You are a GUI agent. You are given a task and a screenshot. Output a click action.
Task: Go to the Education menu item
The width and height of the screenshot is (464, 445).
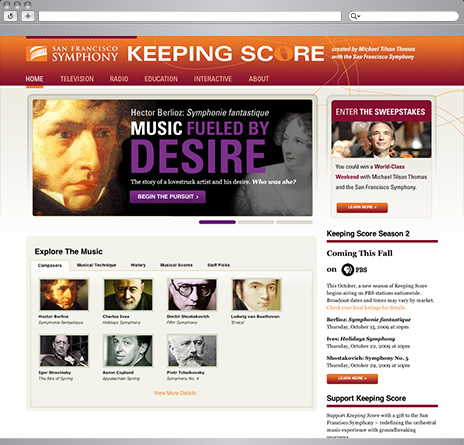[161, 79]
